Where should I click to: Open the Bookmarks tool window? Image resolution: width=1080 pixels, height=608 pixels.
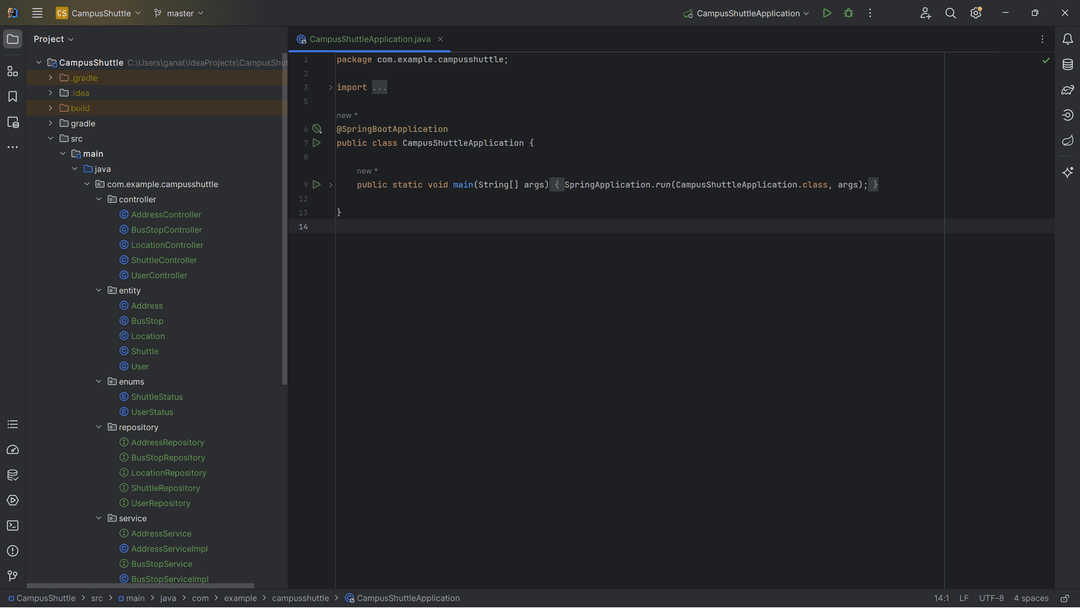pyautogui.click(x=12, y=97)
